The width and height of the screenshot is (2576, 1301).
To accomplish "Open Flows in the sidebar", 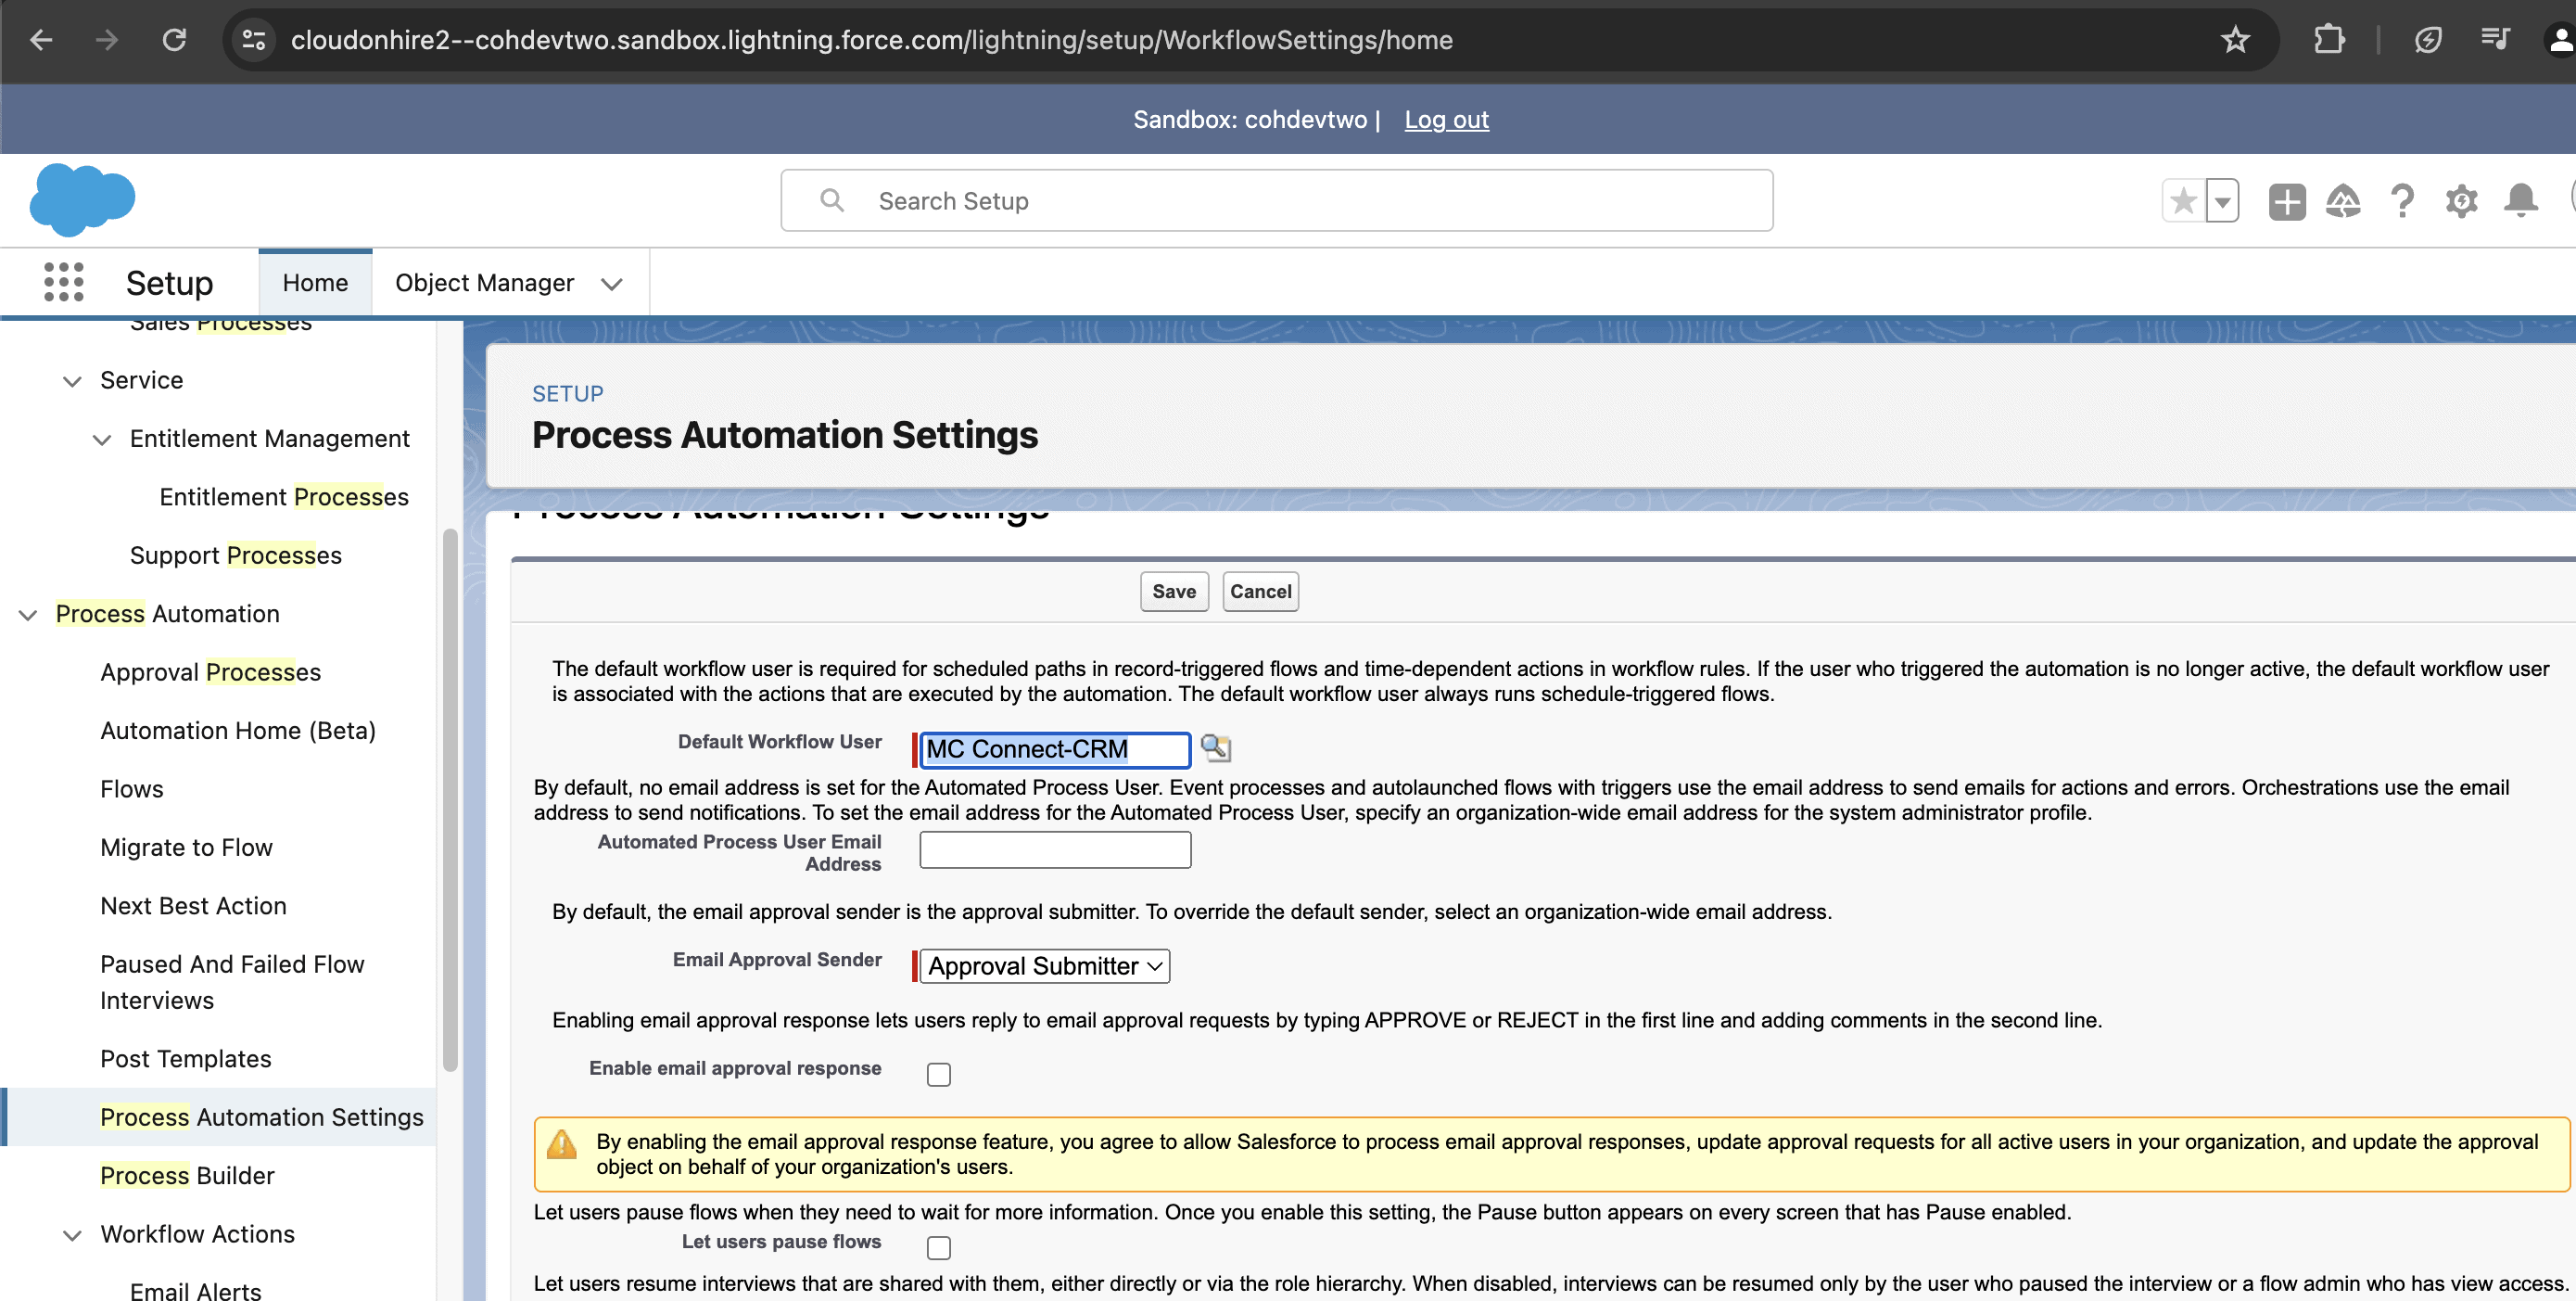I will click(132, 789).
